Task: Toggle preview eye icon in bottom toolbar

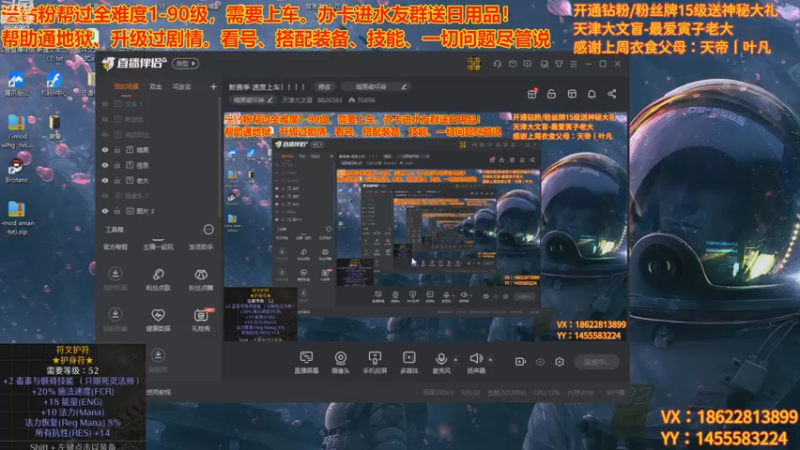Action: [x=540, y=362]
